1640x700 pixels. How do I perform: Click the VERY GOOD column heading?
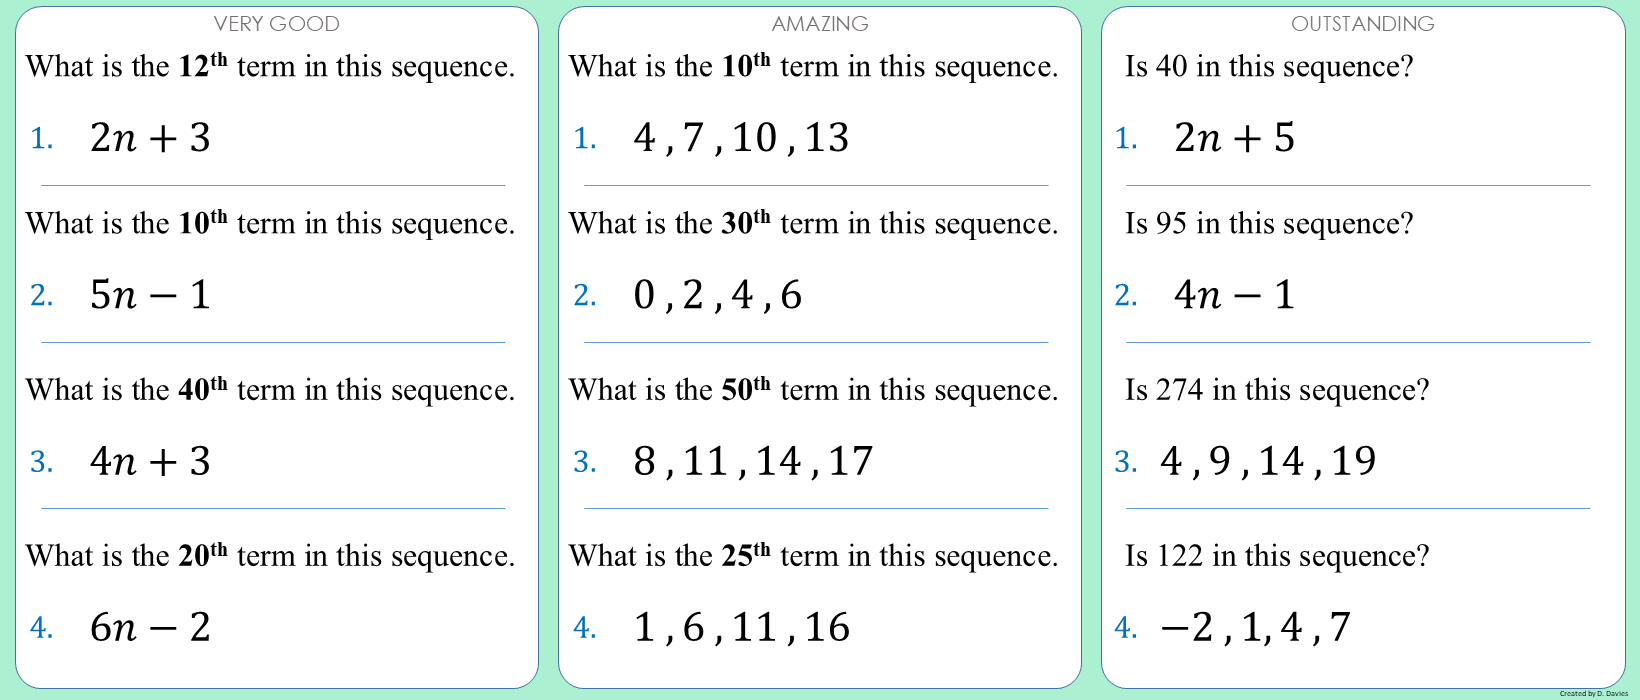pyautogui.click(x=277, y=24)
